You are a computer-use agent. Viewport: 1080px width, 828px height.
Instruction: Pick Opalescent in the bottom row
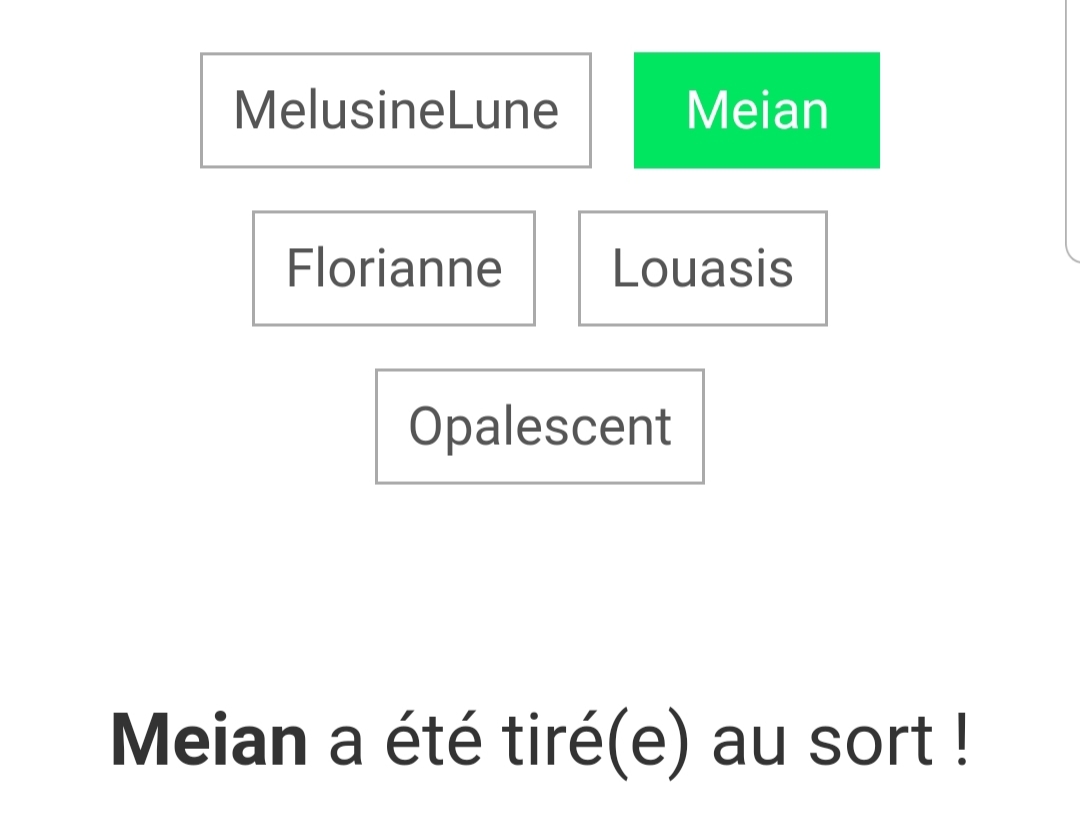(x=540, y=426)
